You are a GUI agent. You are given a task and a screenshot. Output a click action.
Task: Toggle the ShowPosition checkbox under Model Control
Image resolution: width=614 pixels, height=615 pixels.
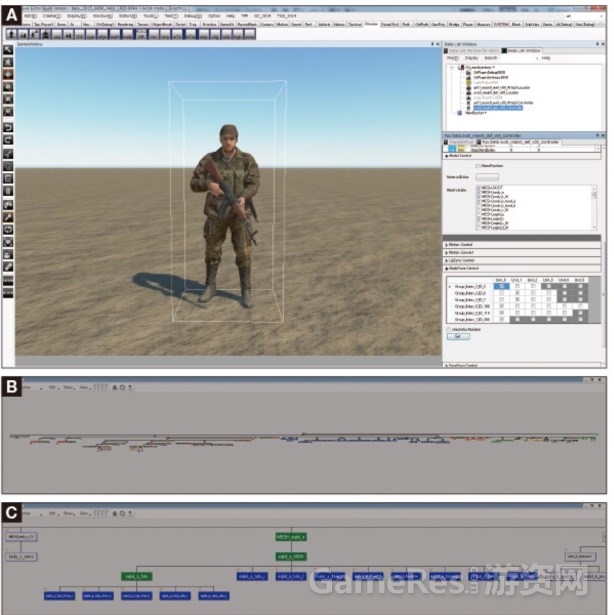pos(478,166)
